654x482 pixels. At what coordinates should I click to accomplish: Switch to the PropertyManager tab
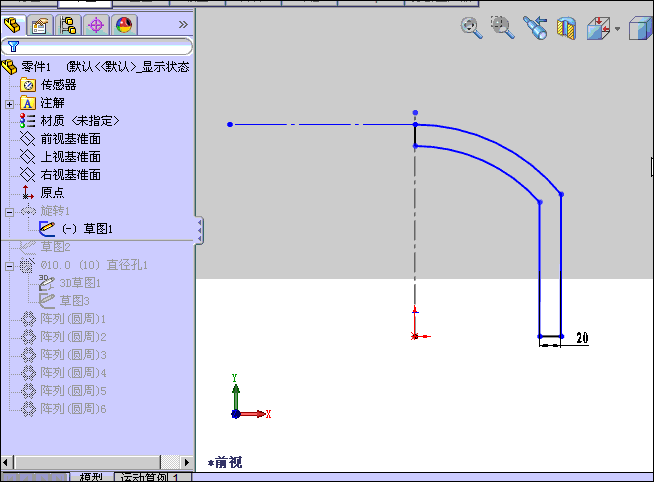click(40, 25)
